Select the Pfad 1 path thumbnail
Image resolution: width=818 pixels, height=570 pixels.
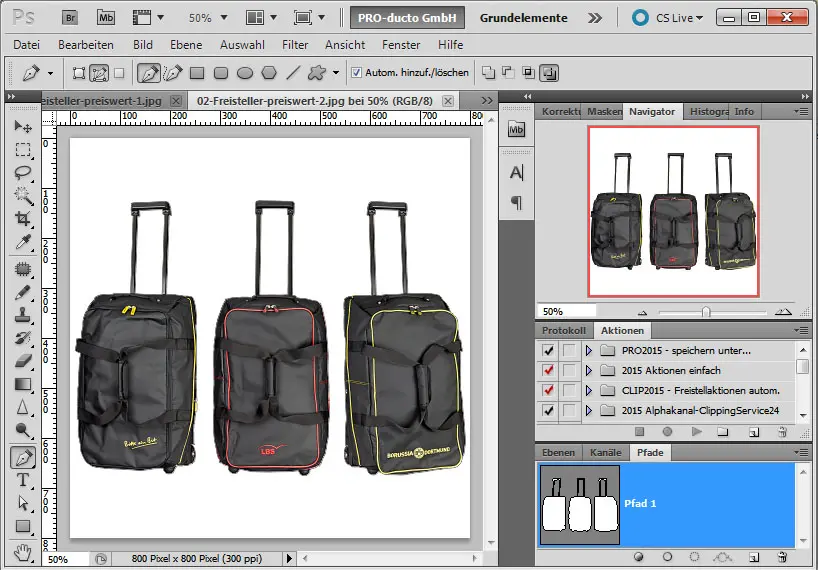(580, 505)
